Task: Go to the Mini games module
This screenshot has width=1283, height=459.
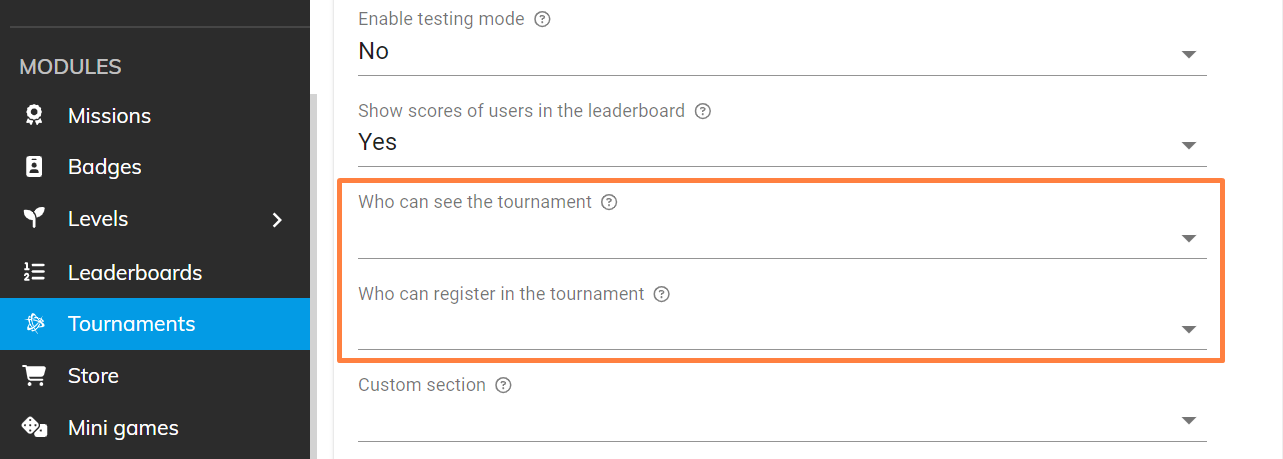Action: click(123, 428)
